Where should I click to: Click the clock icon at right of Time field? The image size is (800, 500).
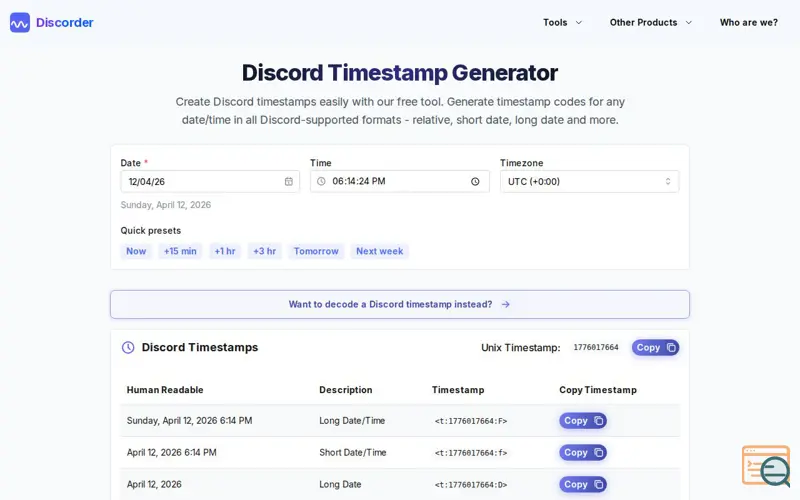coord(475,182)
